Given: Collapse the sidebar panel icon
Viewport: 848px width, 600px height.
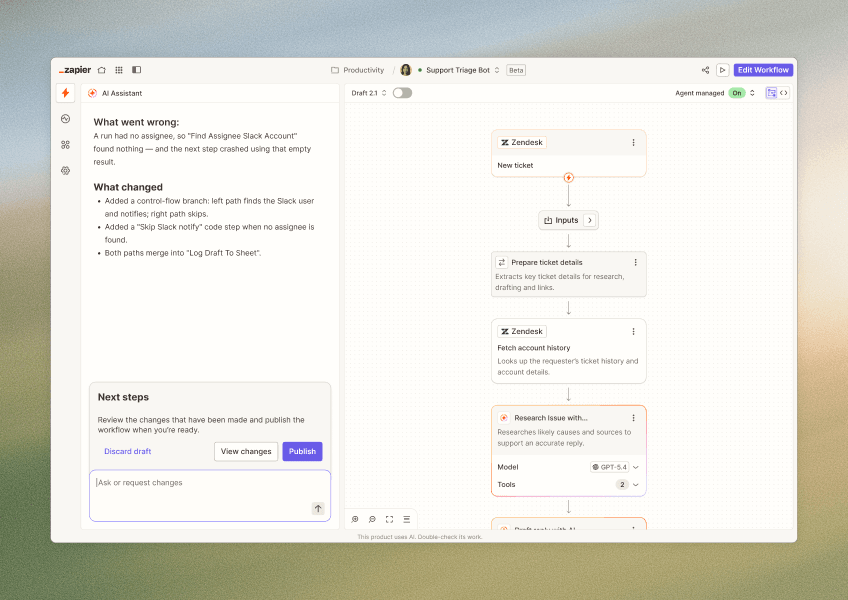Looking at the screenshot, I should [x=136, y=70].
